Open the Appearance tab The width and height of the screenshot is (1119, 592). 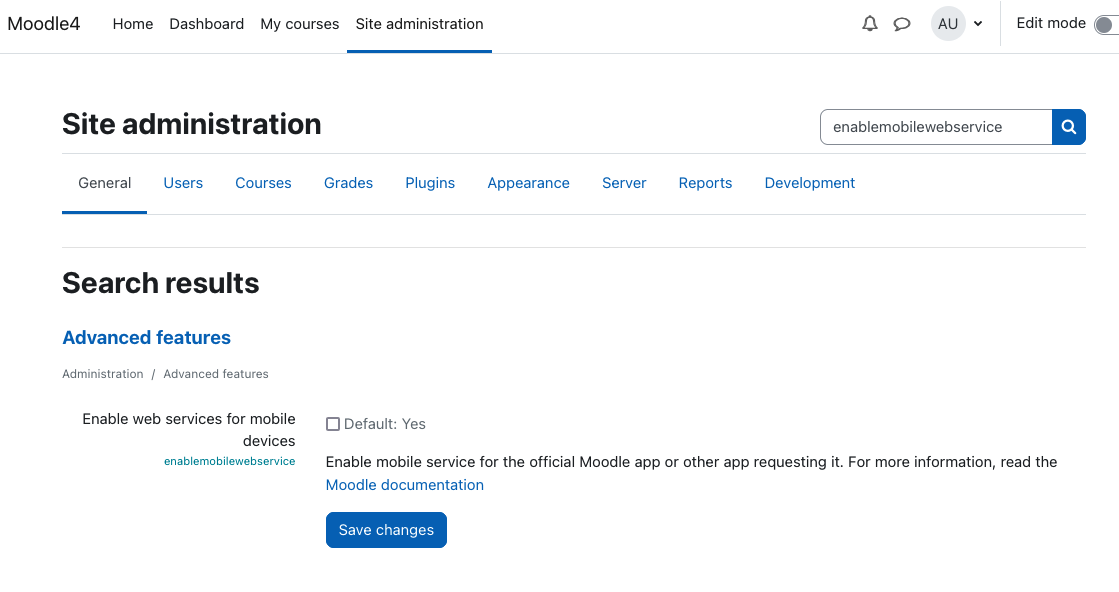[x=528, y=183]
